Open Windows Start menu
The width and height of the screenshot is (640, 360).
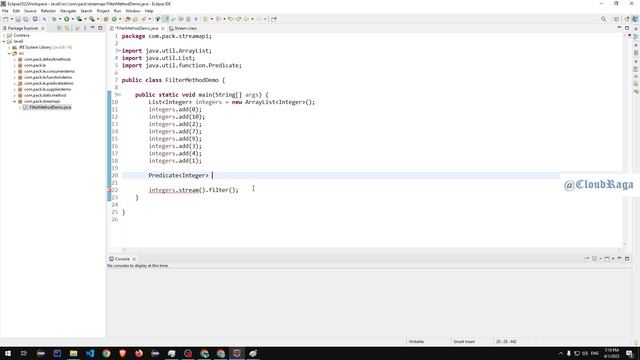click(x=8, y=353)
